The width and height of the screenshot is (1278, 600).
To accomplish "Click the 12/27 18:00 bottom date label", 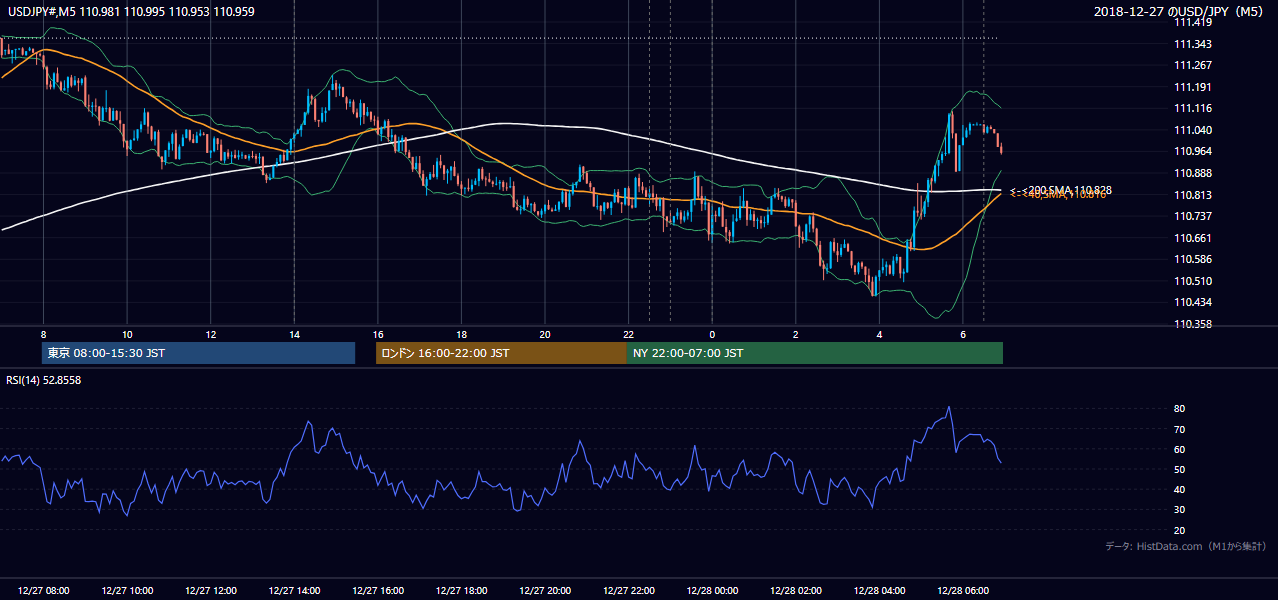I will click(461, 591).
